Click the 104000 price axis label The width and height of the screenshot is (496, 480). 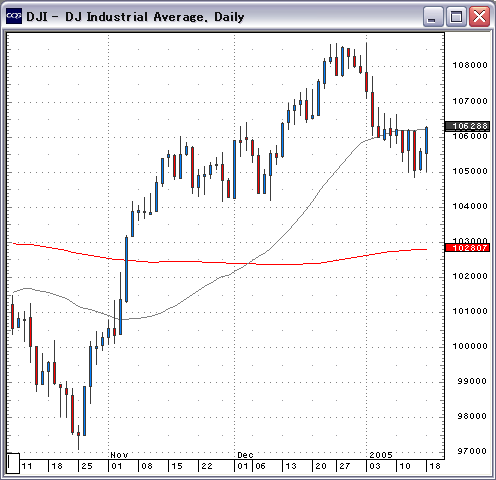click(x=470, y=206)
